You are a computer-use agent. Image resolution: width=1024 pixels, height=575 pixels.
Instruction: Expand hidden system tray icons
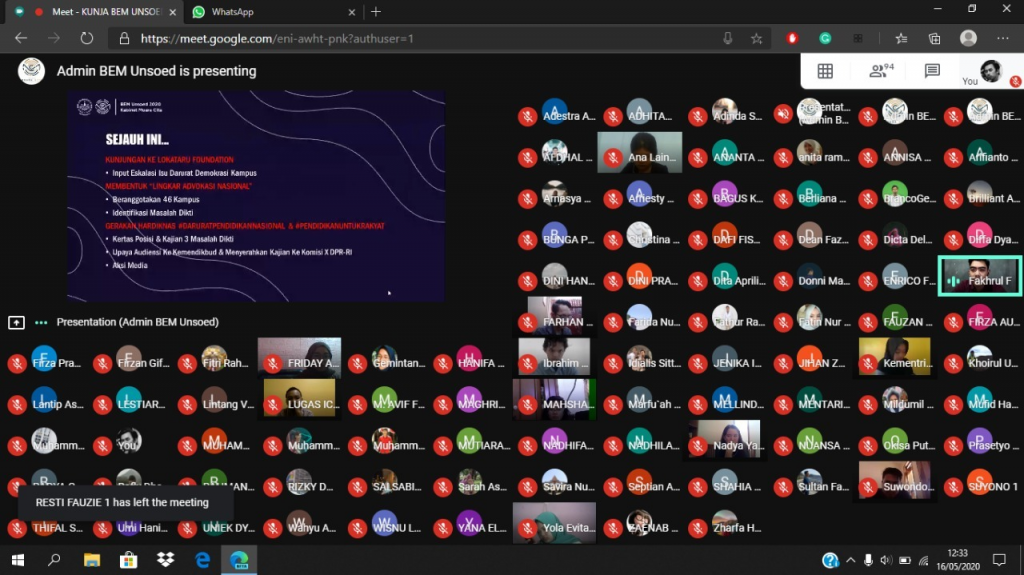pyautogui.click(x=850, y=560)
